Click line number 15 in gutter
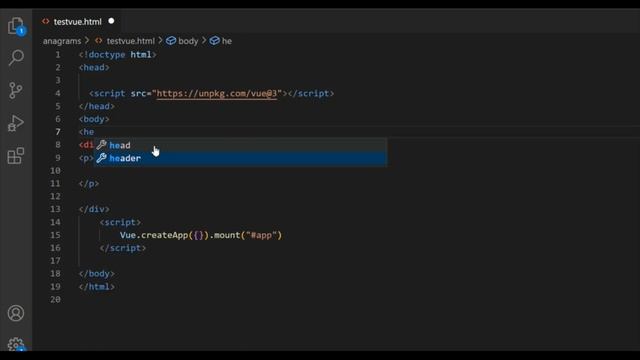This screenshot has width=640, height=360. coord(55,235)
